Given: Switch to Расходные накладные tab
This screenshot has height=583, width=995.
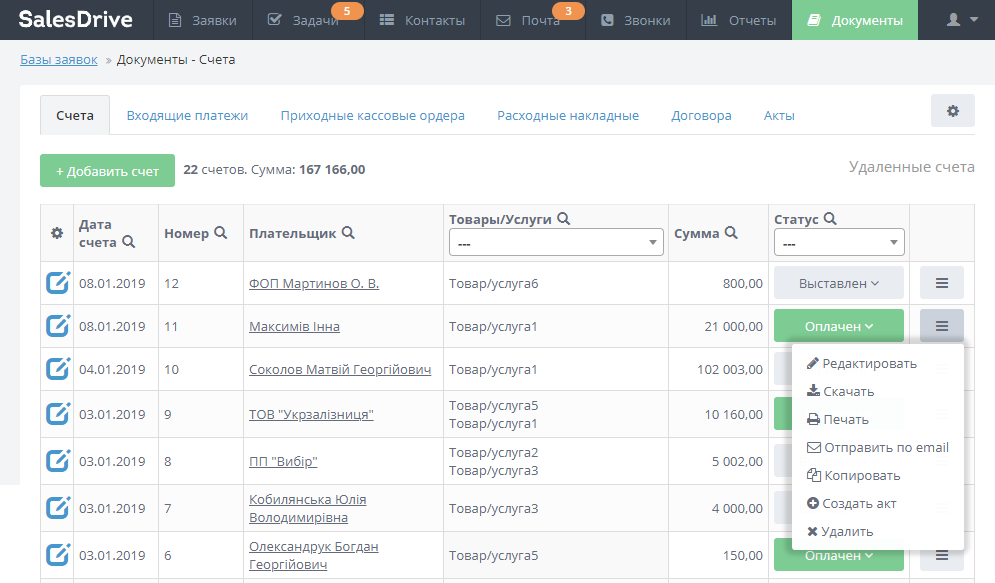Looking at the screenshot, I should tap(568, 115).
